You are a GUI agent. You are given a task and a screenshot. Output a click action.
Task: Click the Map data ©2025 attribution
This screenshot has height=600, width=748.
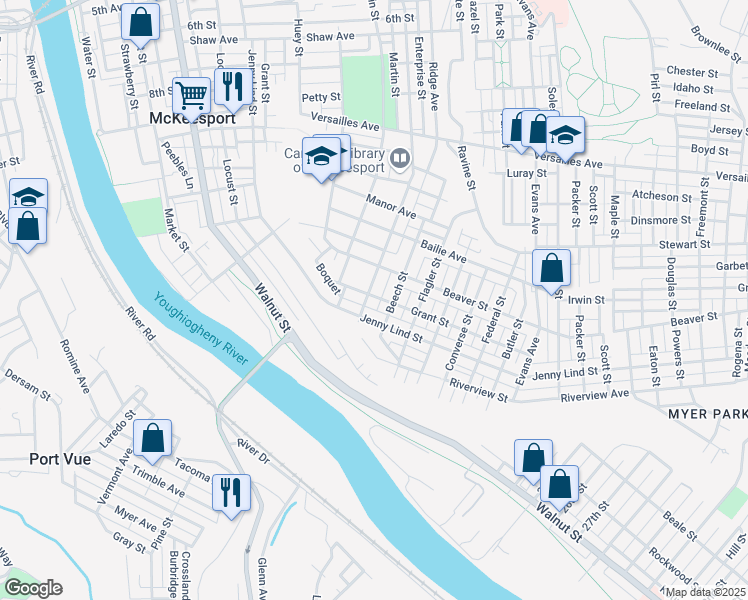coord(705,593)
